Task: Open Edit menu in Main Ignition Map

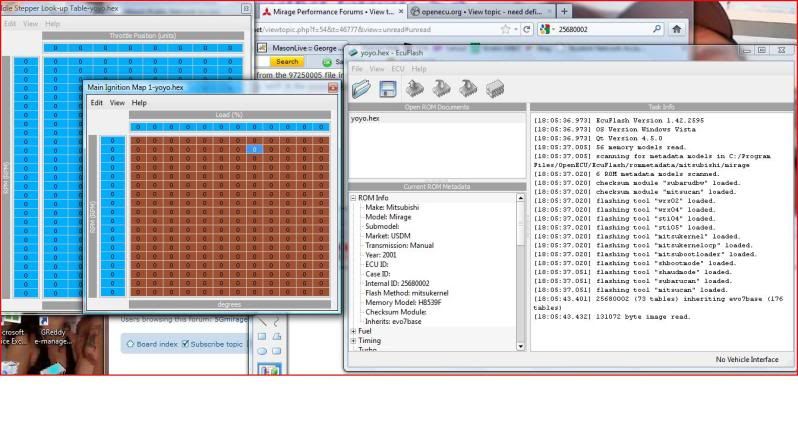Action: 97,103
